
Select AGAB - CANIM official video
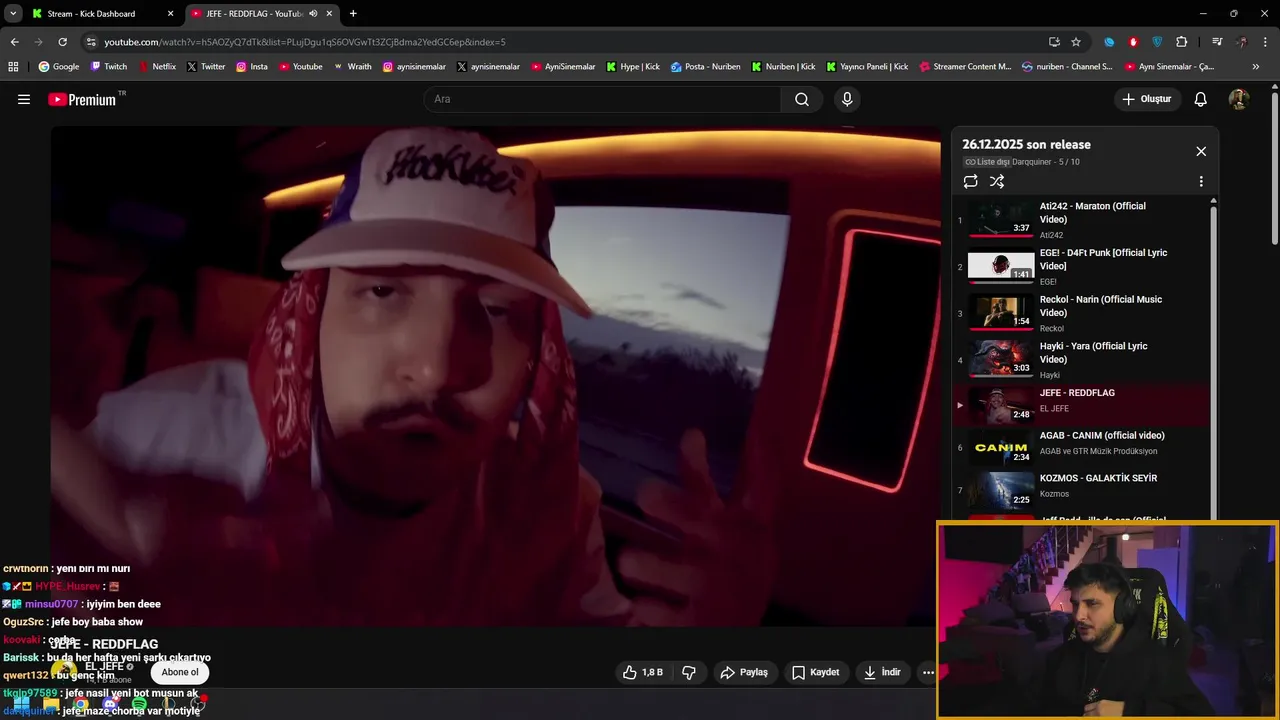click(1081, 447)
